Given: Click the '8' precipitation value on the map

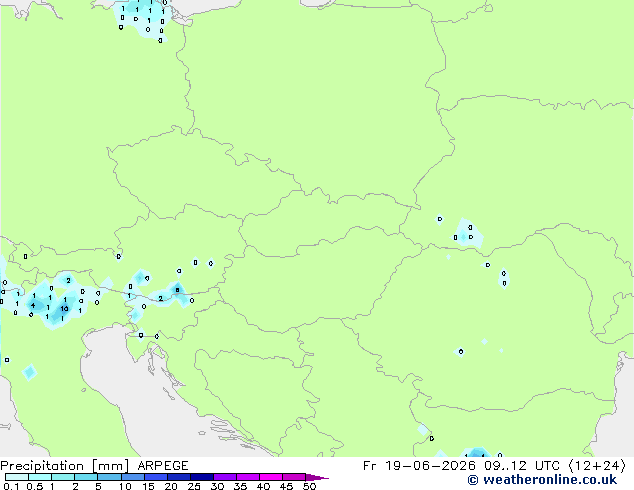Looking at the screenshot, I should (177, 290).
